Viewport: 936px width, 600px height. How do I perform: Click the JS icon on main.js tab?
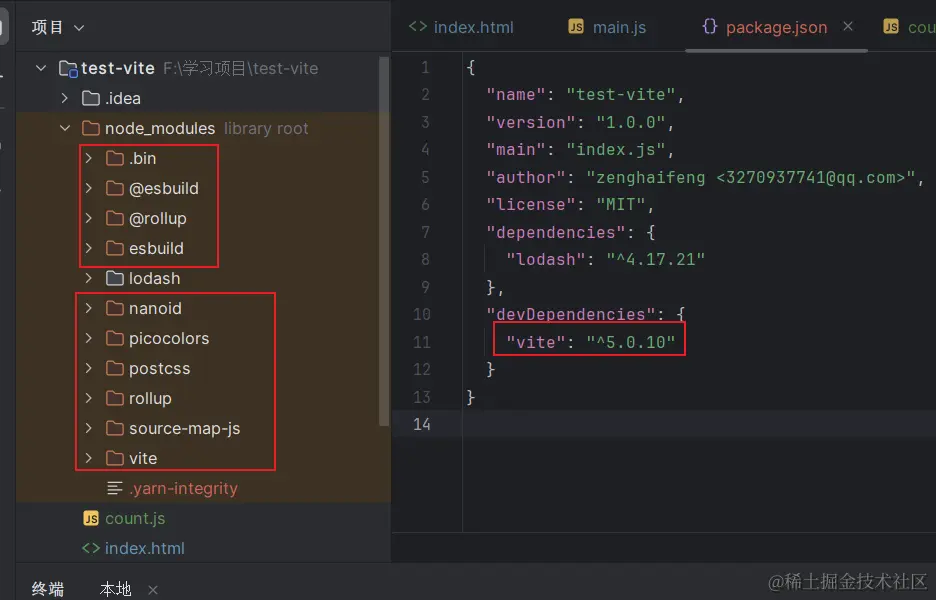click(x=576, y=26)
